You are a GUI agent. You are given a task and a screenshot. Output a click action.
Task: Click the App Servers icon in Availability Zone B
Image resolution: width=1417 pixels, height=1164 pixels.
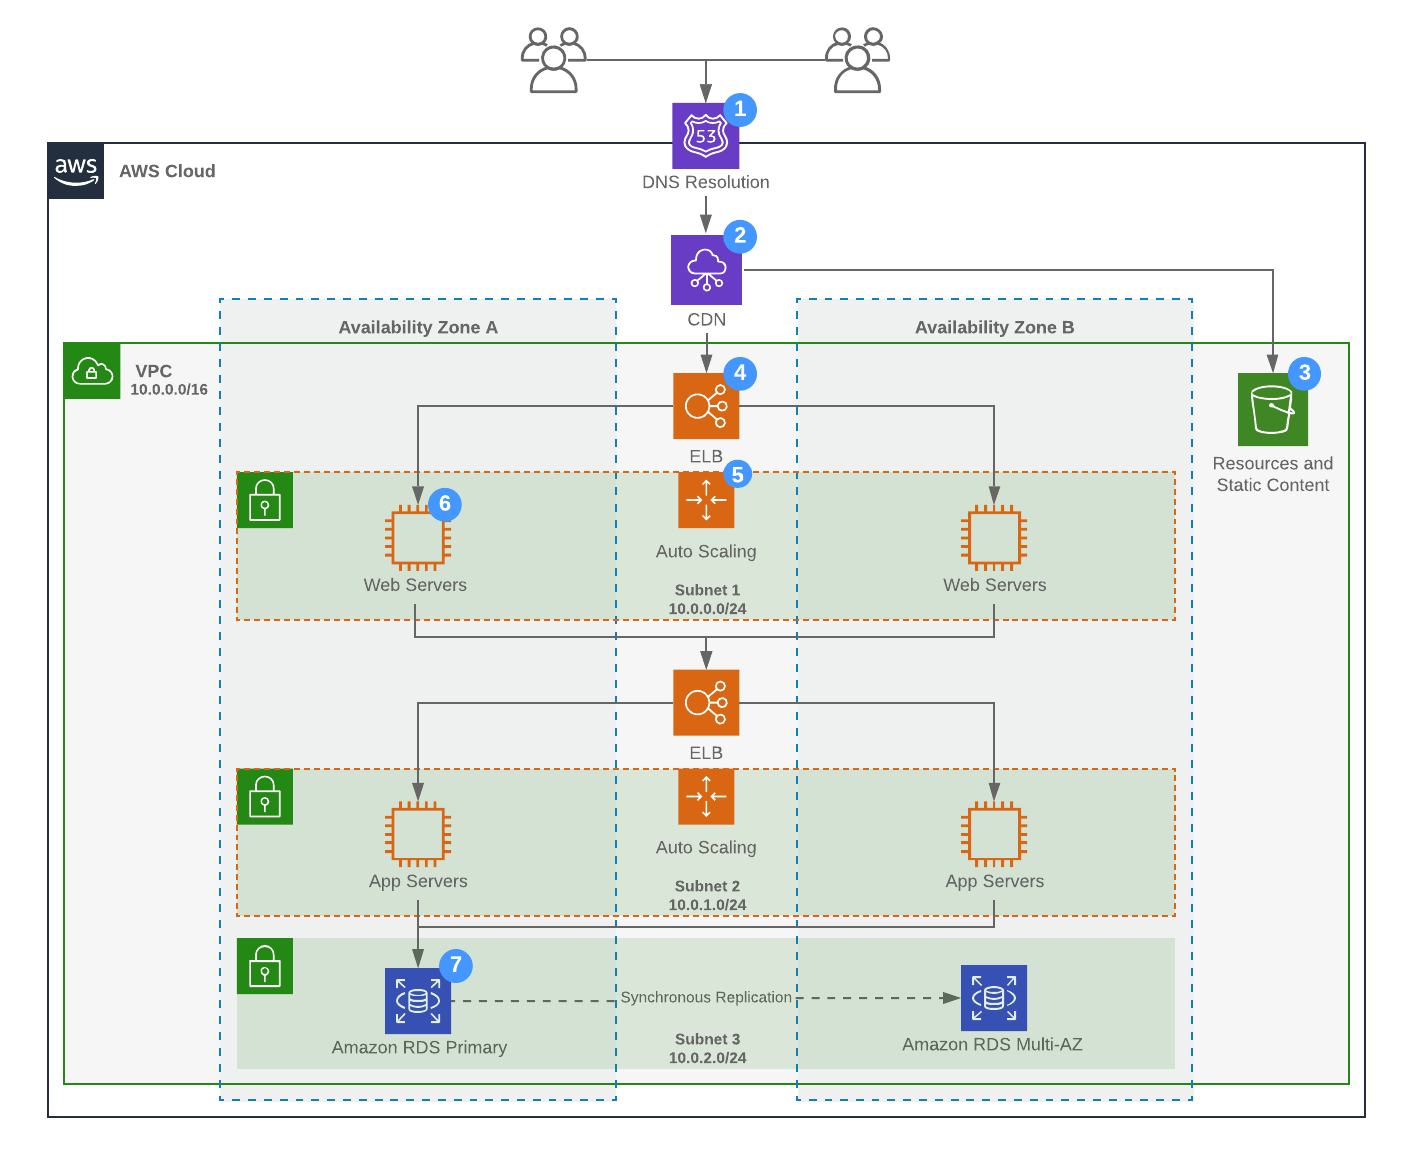(x=993, y=836)
